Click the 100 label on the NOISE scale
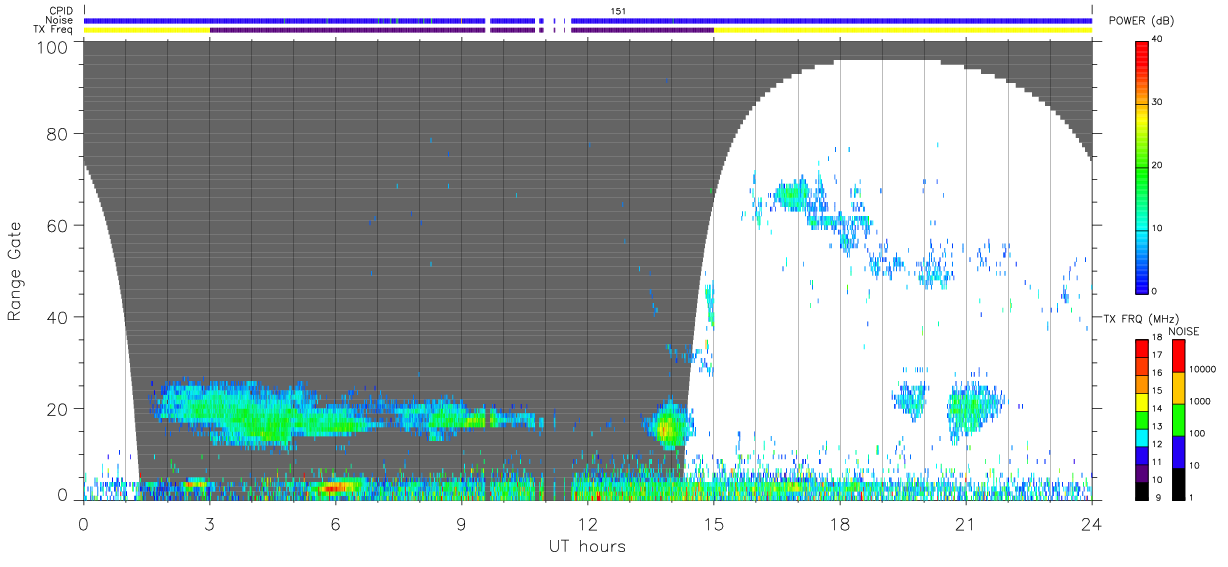The width and height of the screenshot is (1228, 567). tap(1199, 434)
